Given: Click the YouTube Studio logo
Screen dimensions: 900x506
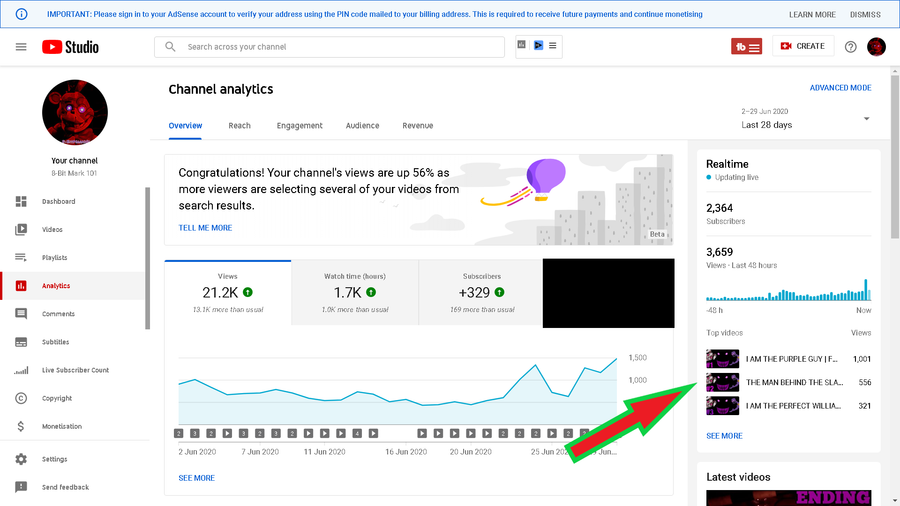Looking at the screenshot, I should [x=70, y=47].
